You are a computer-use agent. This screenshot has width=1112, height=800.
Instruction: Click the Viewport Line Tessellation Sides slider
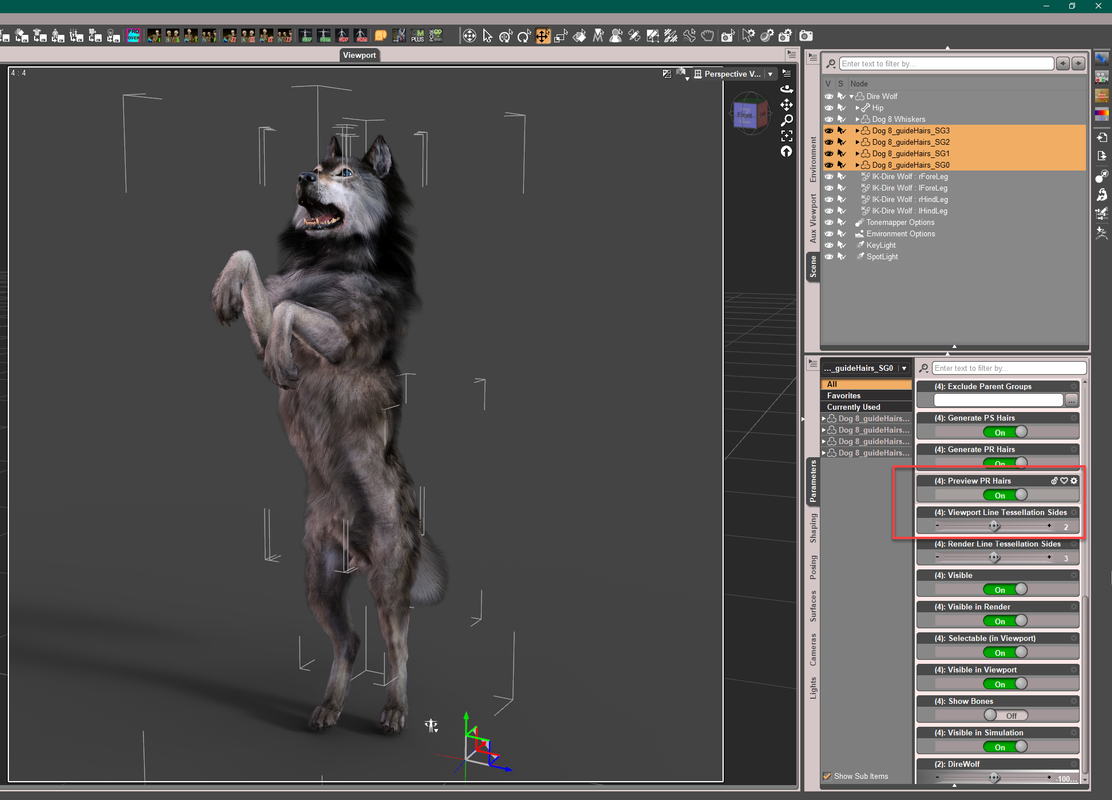point(993,526)
